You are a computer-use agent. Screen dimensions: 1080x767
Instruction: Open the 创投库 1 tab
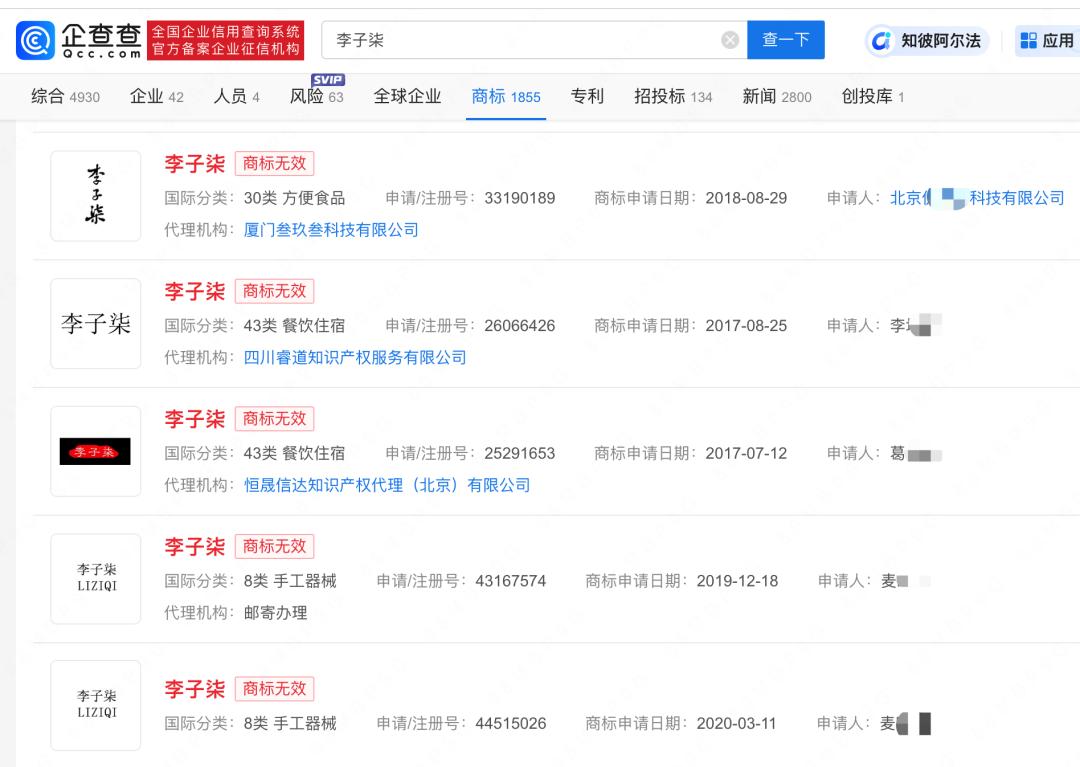pyautogui.click(x=873, y=96)
